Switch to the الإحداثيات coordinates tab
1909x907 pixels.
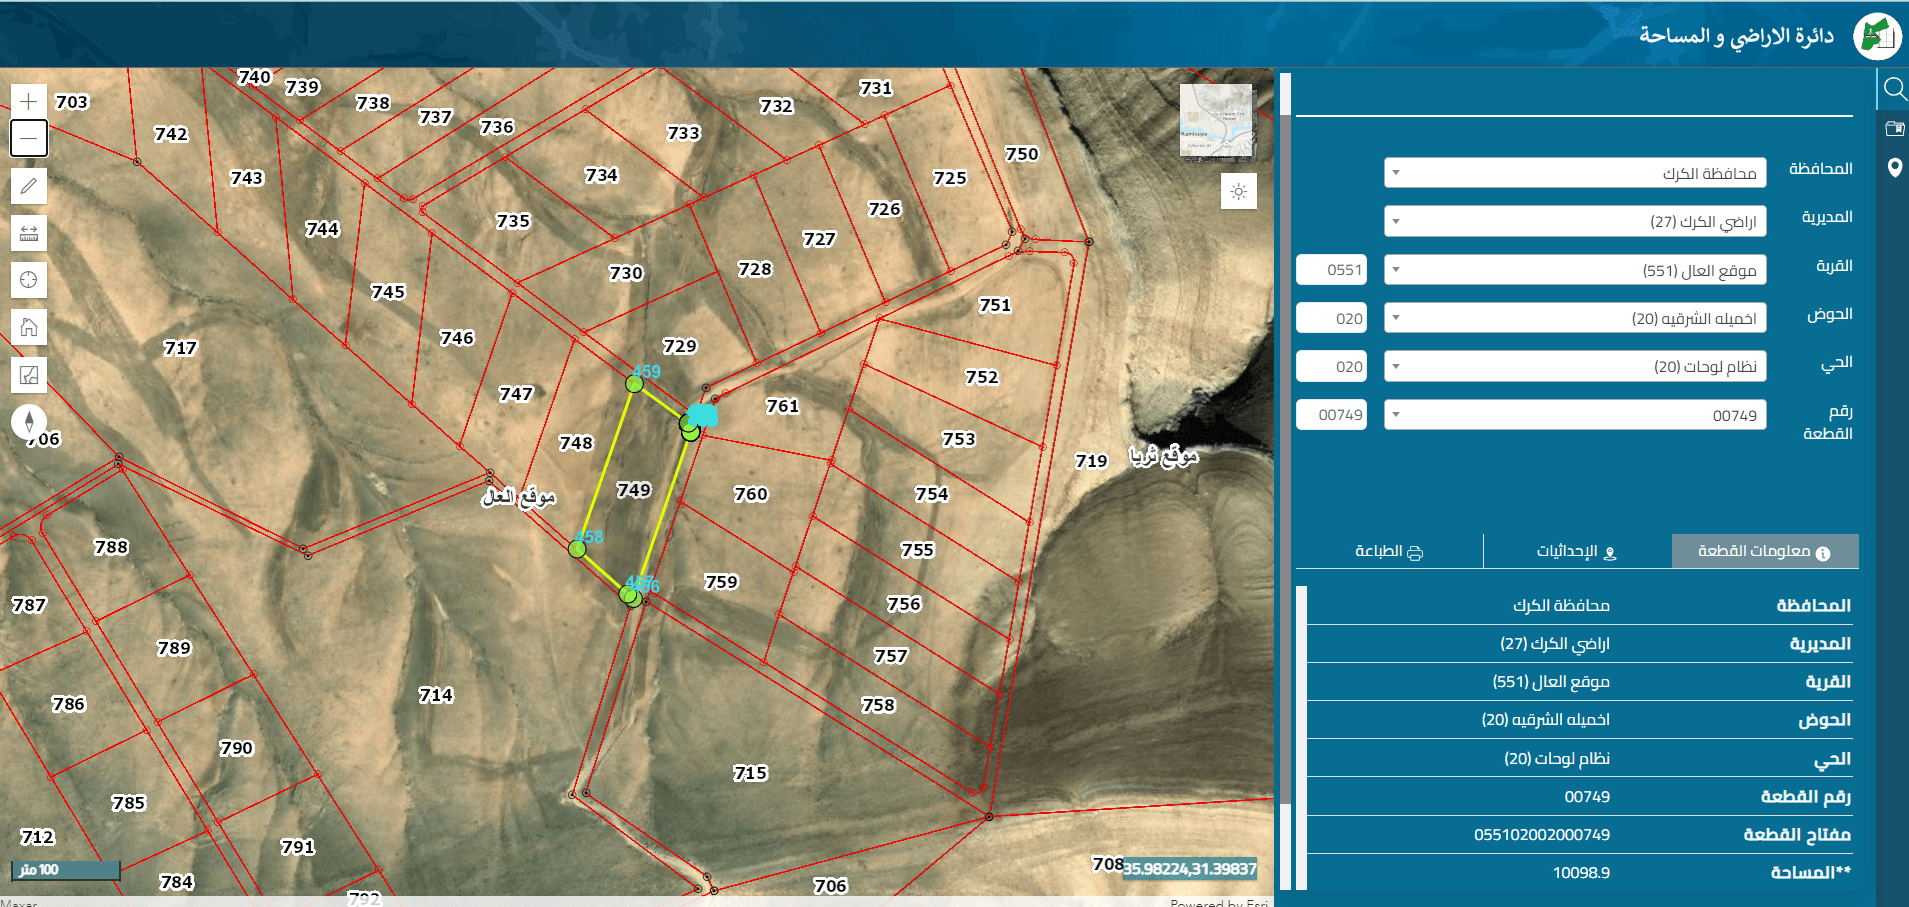[1577, 551]
